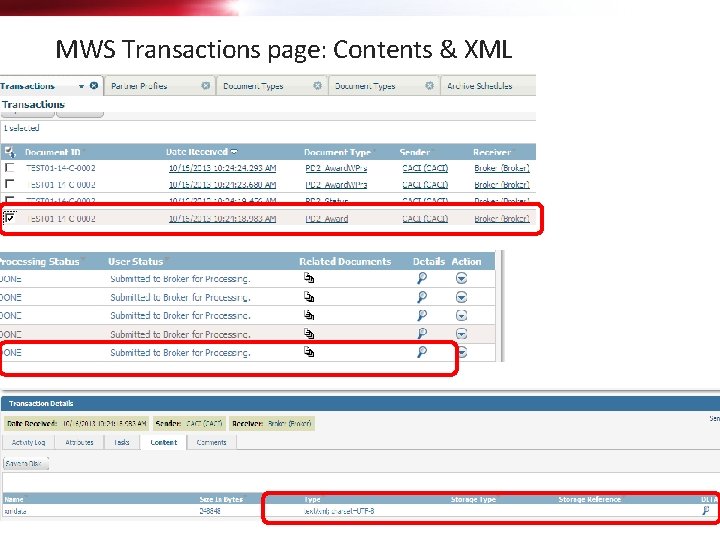The width and height of the screenshot is (720, 540).
Task: Switch to the Transactions tab
Action: tap(28, 86)
